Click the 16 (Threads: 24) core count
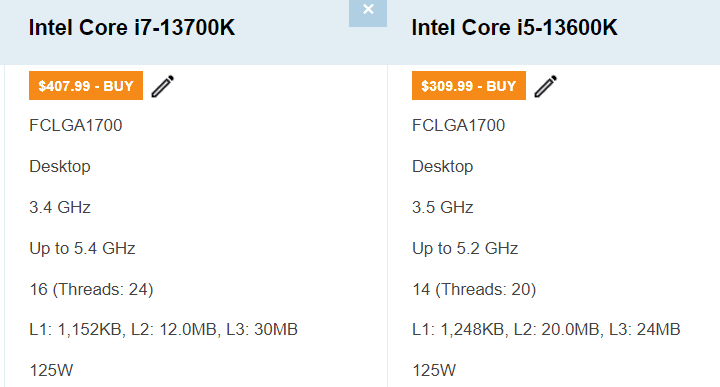The height and width of the screenshot is (387, 720). pos(91,289)
